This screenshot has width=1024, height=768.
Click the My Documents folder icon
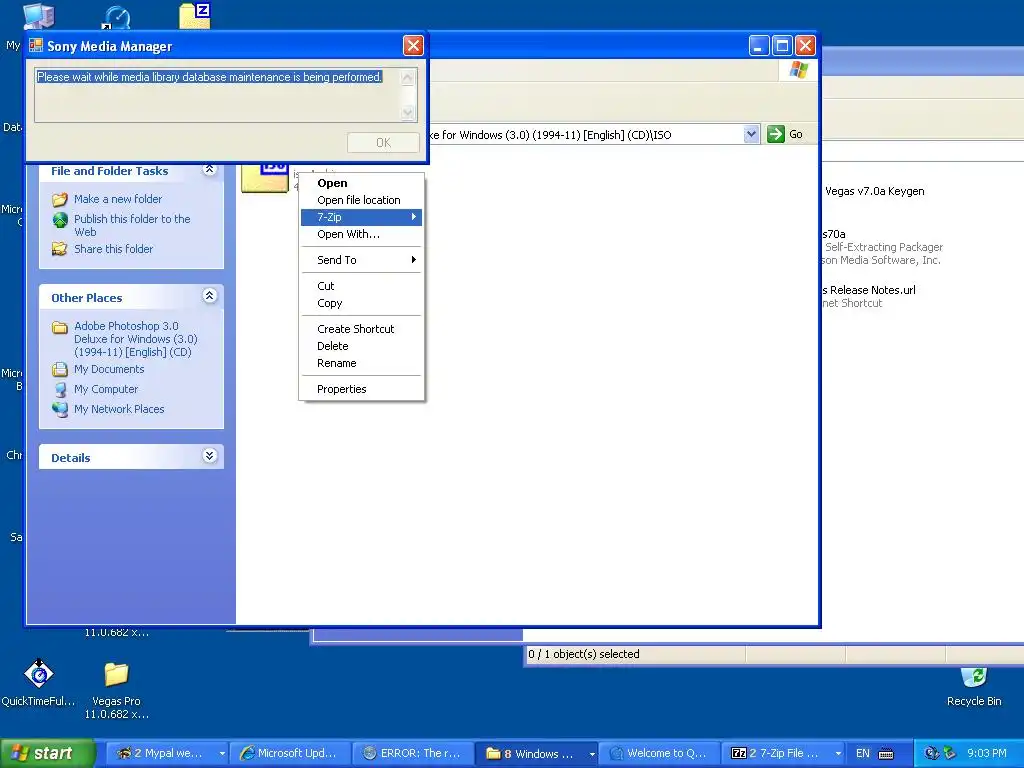click(x=59, y=370)
